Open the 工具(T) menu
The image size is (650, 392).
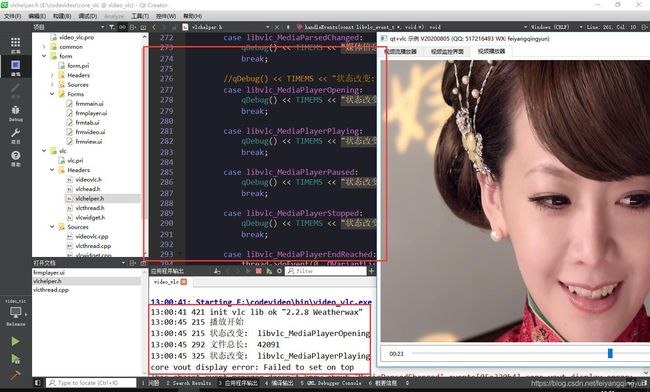140,16
